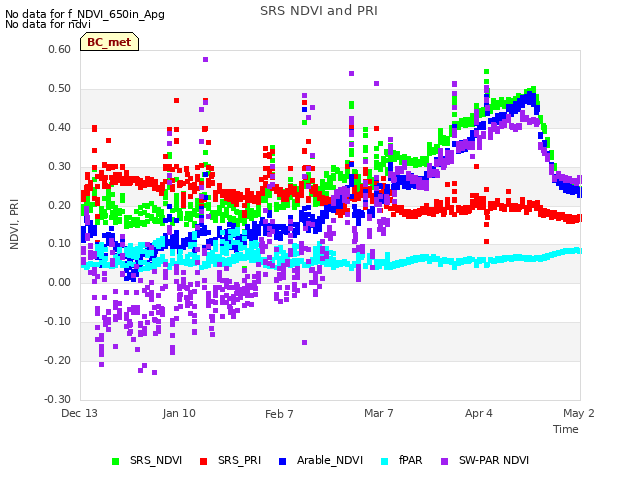Click the Time x-axis label
Viewport: 640px width, 480px height.
tap(566, 429)
